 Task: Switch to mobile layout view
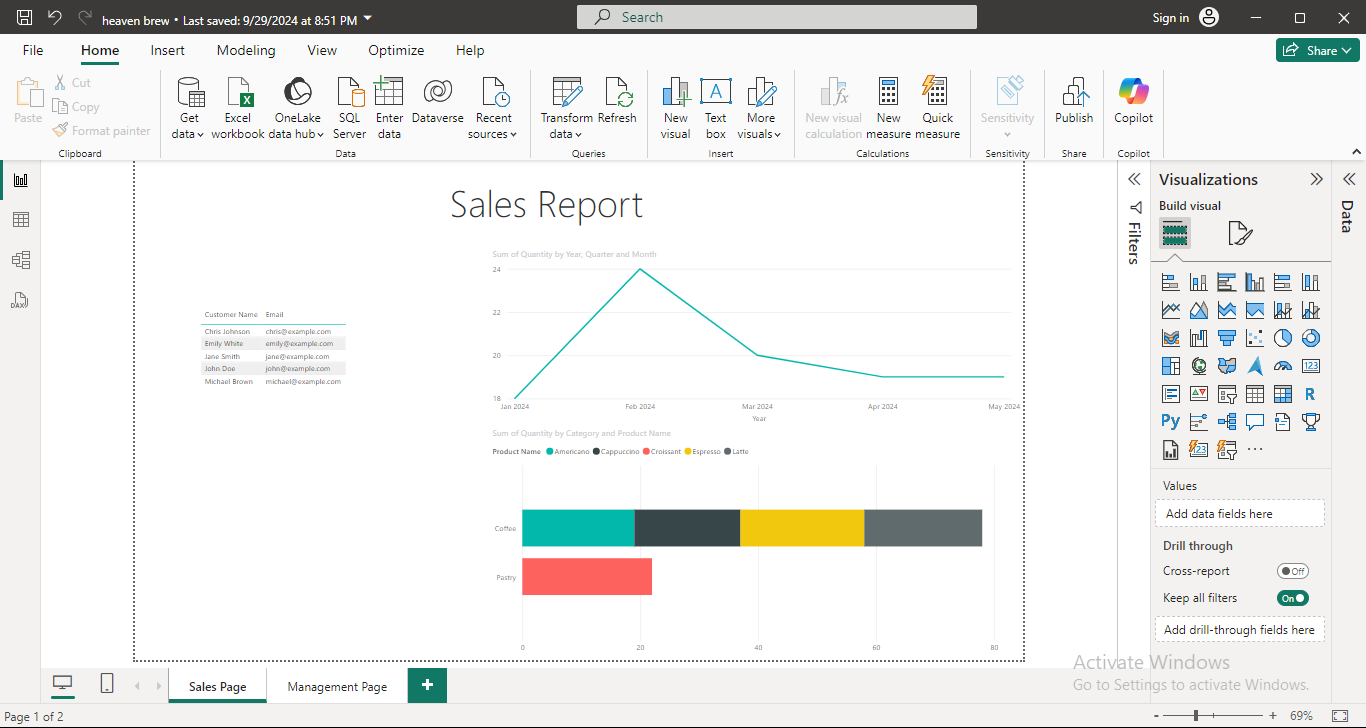coord(107,683)
